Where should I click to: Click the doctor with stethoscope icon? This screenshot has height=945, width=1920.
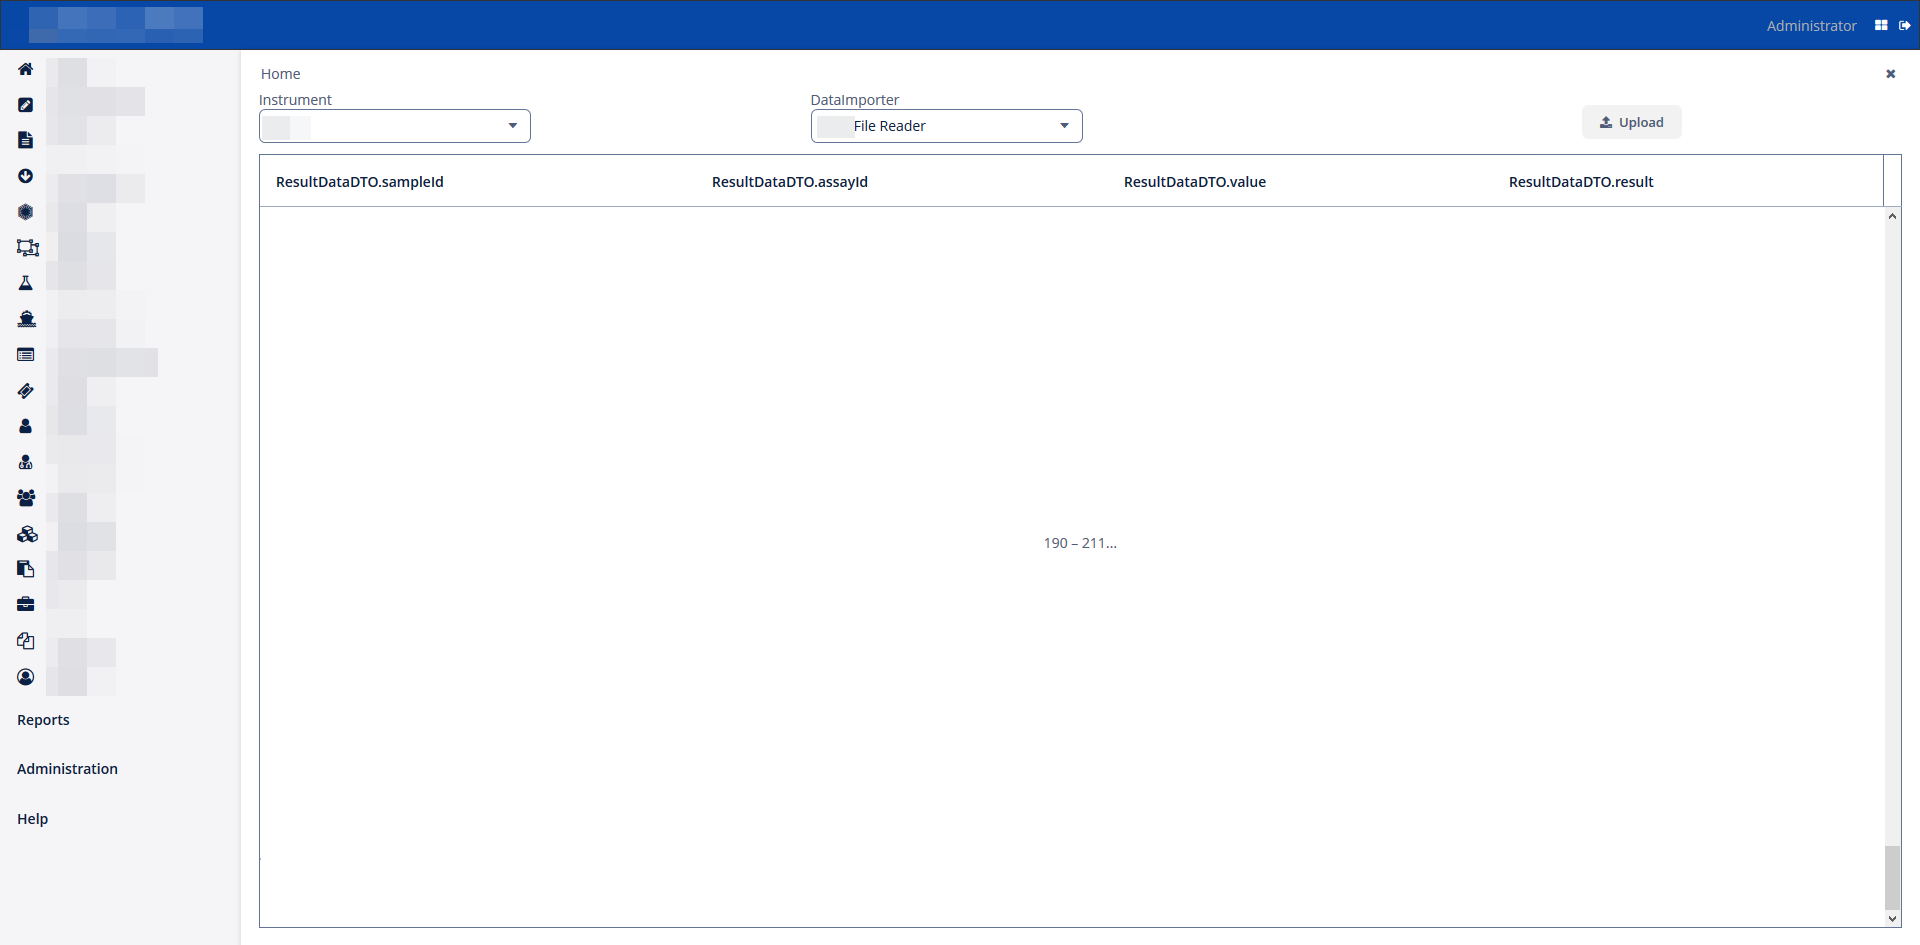[26, 462]
